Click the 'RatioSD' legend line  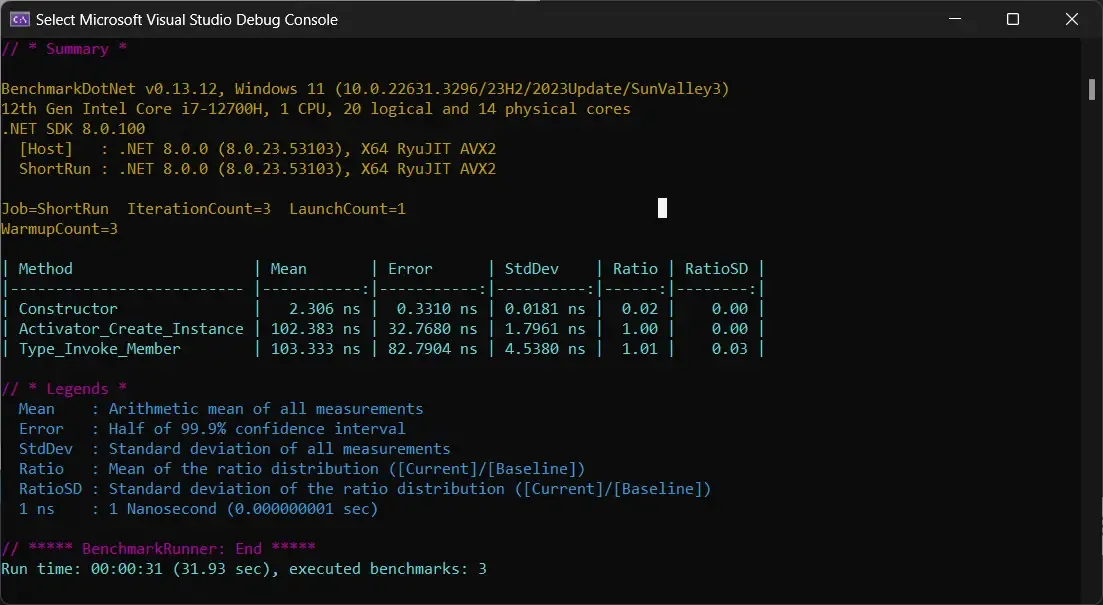click(x=365, y=489)
